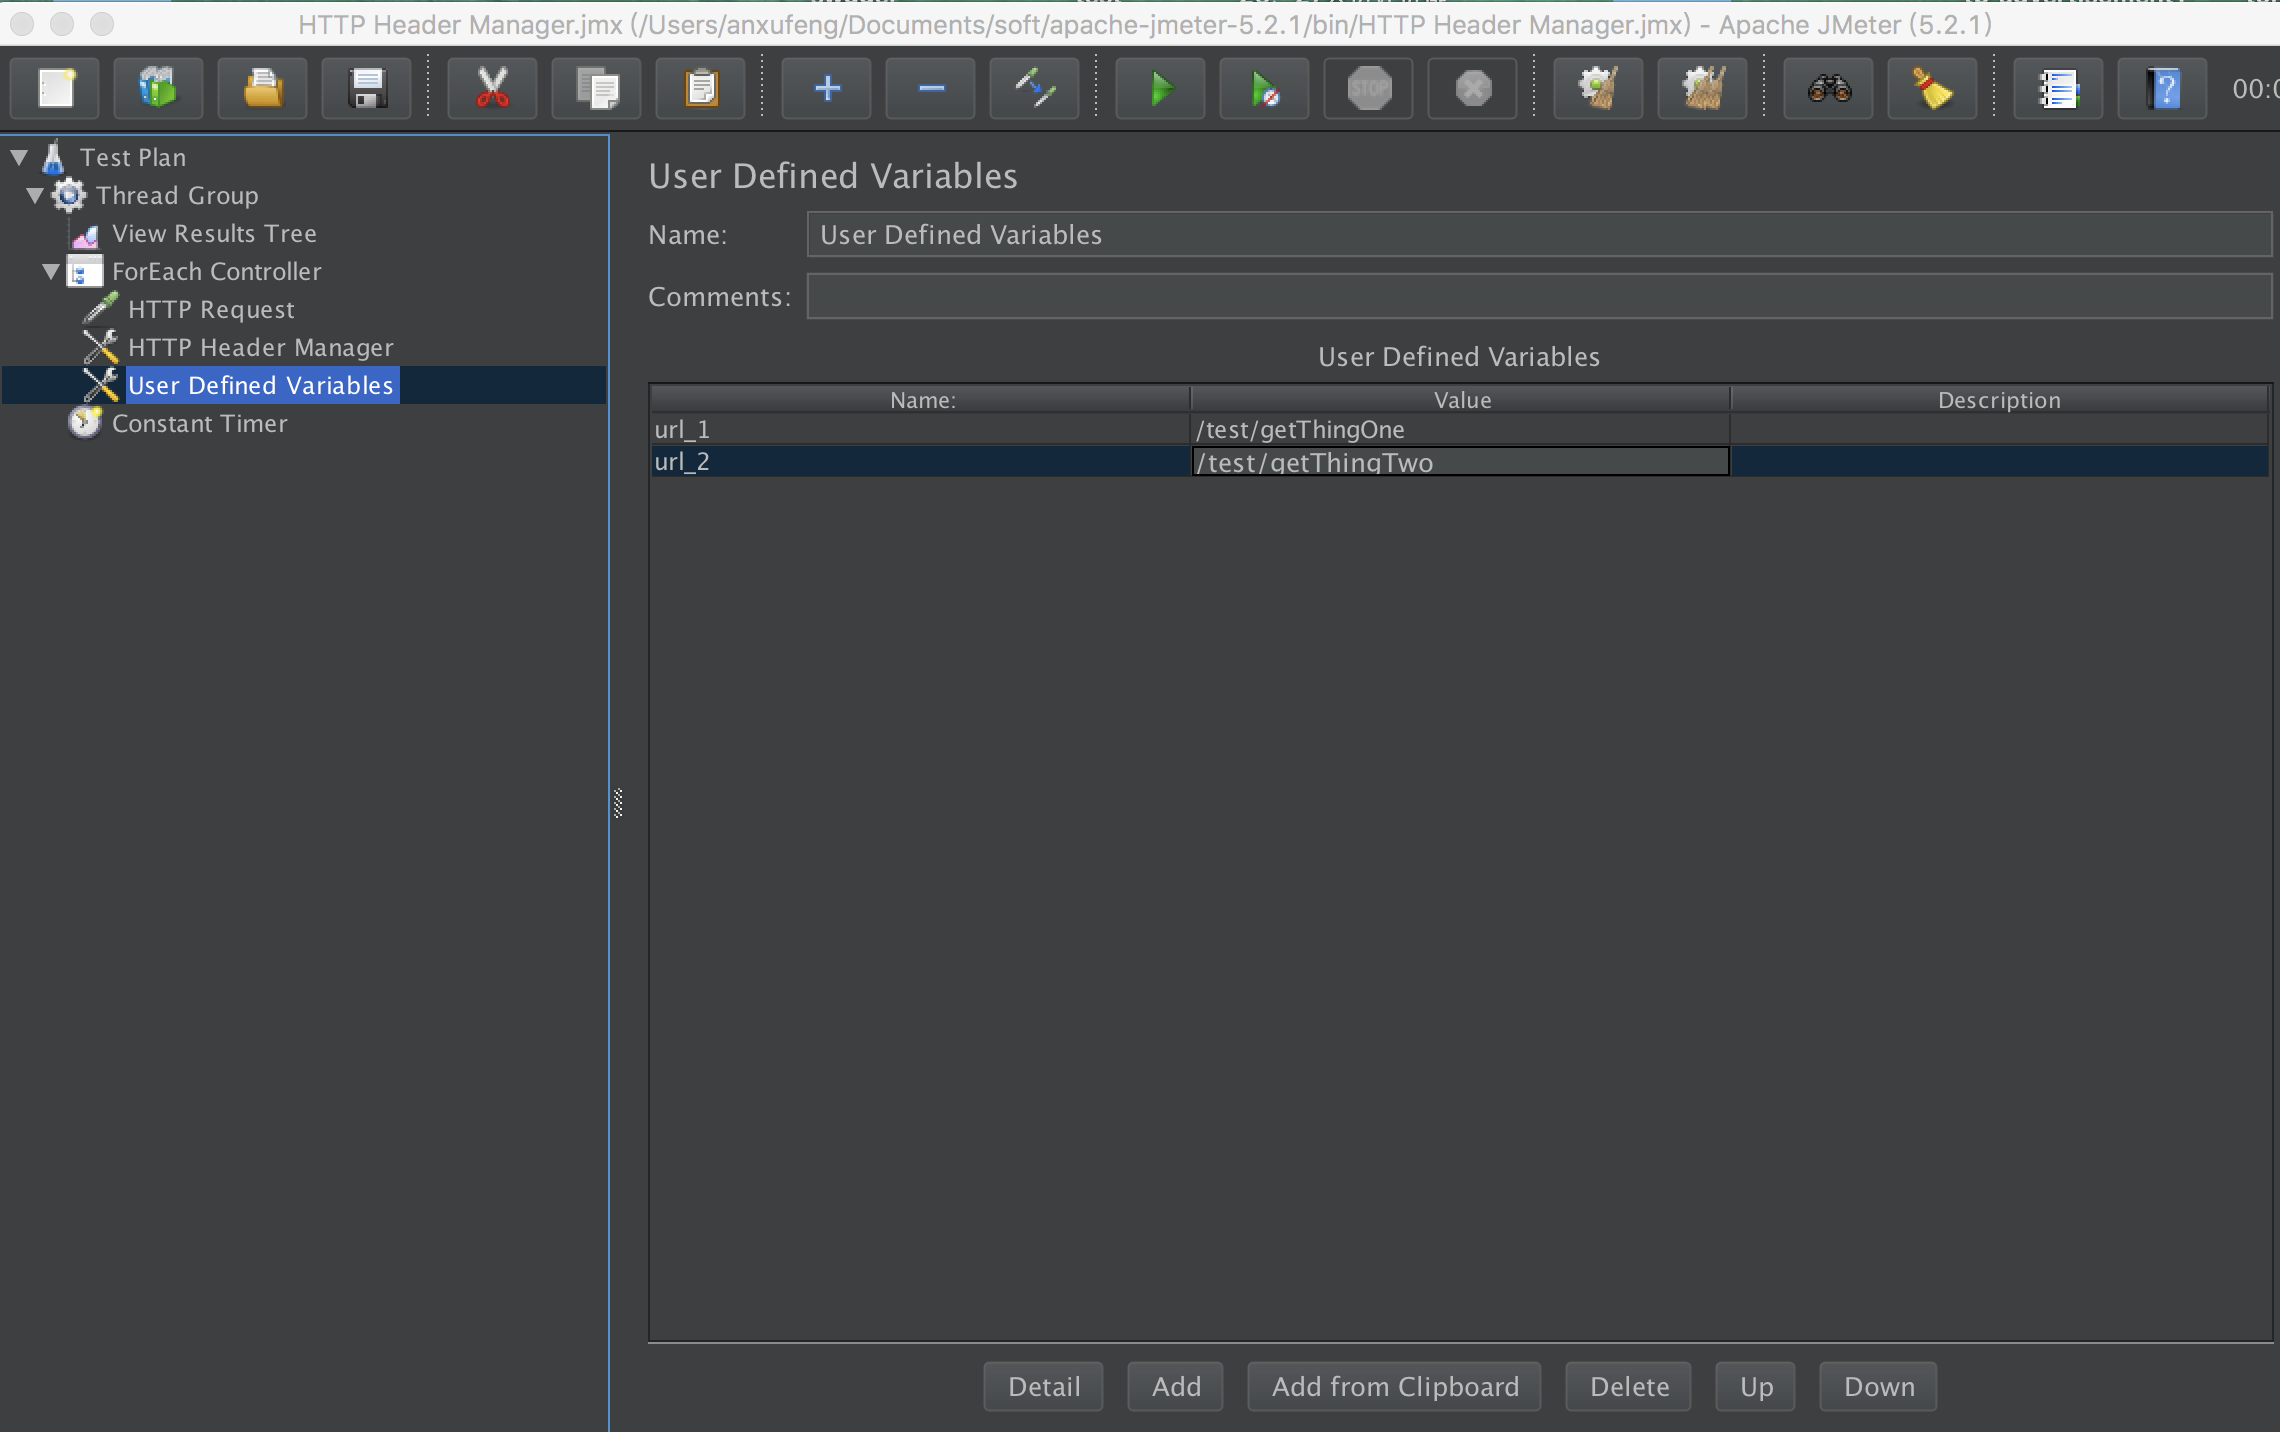Click the minus Collapse All icon
This screenshot has width=2280, height=1432.
click(x=930, y=89)
